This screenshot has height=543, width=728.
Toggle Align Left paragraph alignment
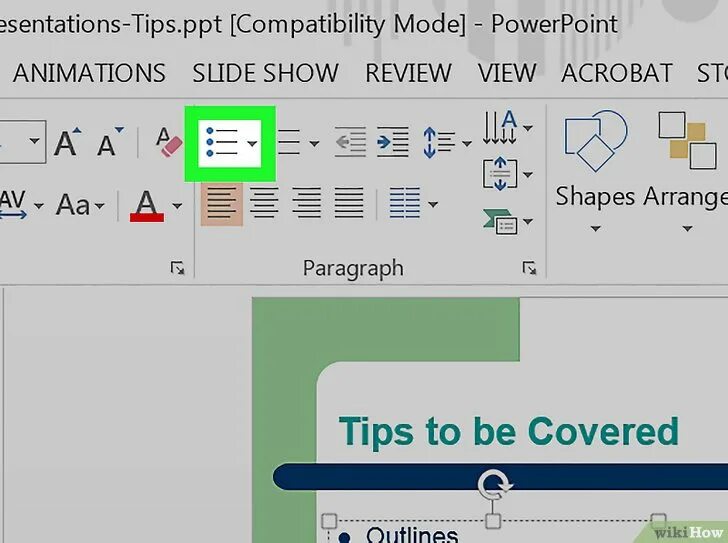221,203
